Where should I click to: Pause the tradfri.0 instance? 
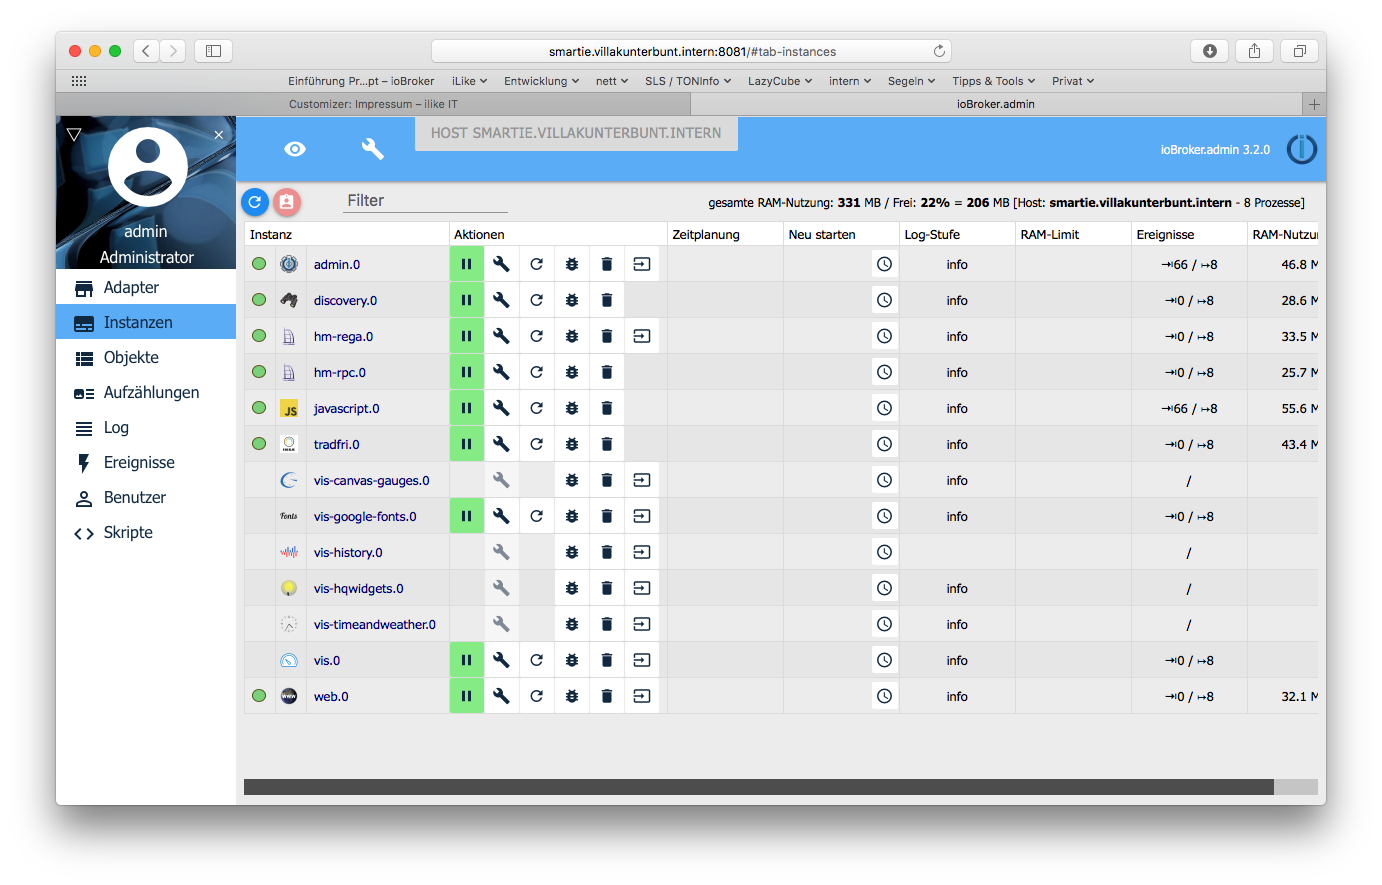pyautogui.click(x=467, y=444)
